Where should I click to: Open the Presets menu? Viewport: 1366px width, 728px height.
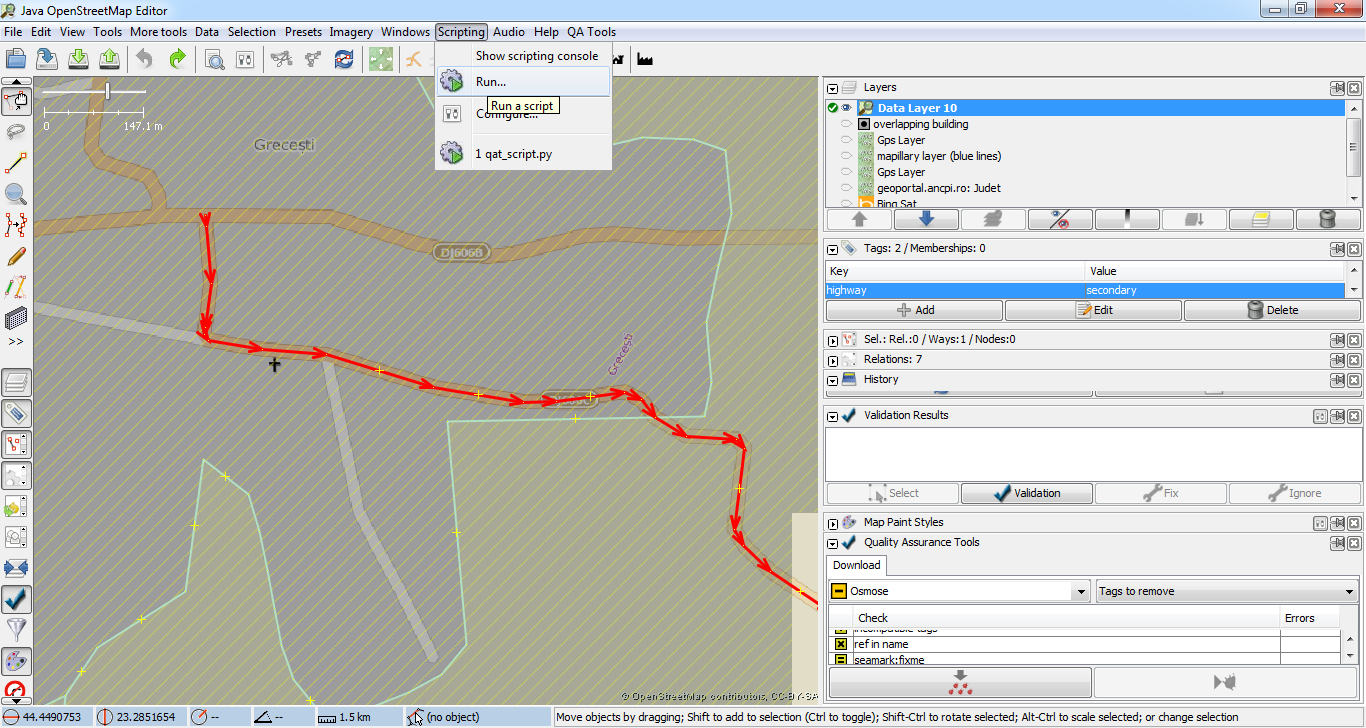pos(303,32)
